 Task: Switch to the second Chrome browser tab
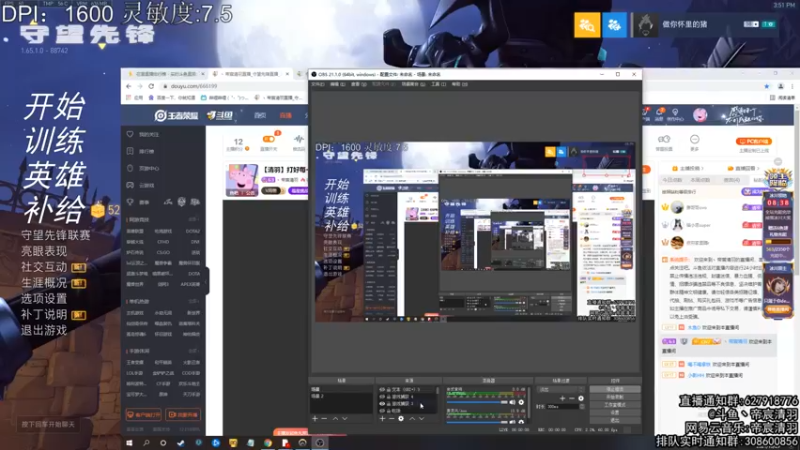pos(251,74)
